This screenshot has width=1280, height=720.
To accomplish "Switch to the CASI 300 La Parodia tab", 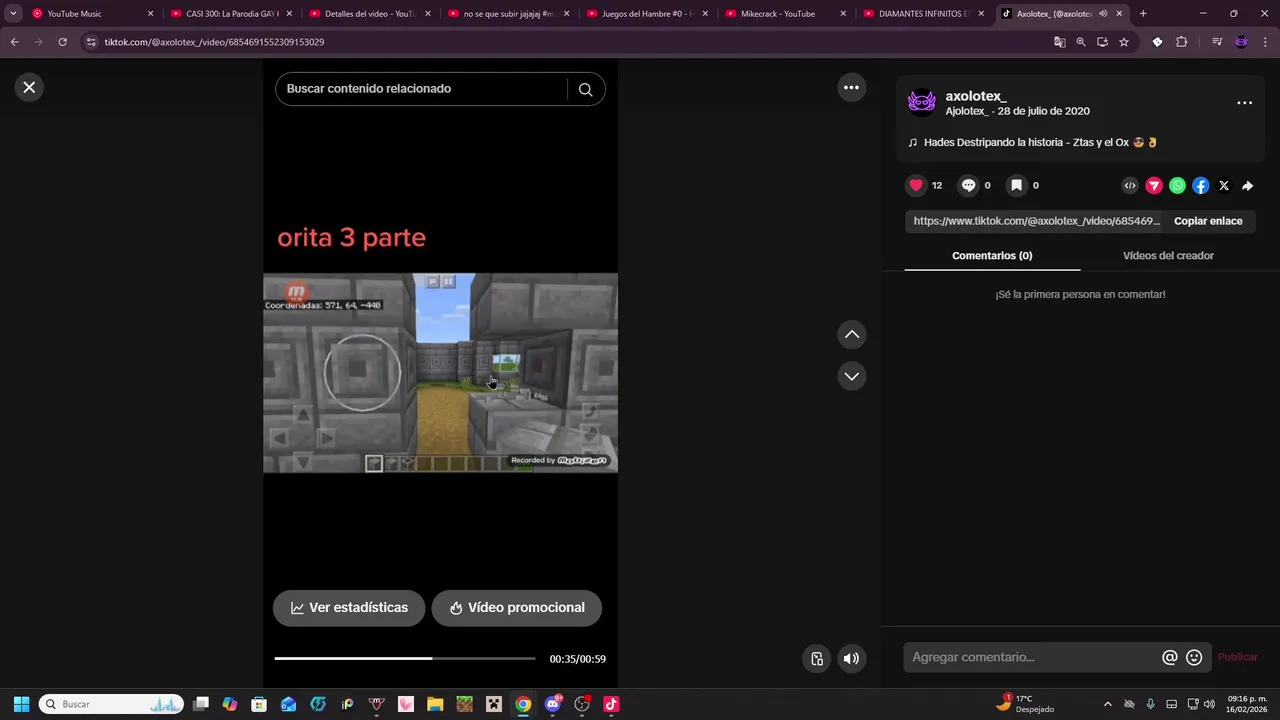I will point(230,14).
